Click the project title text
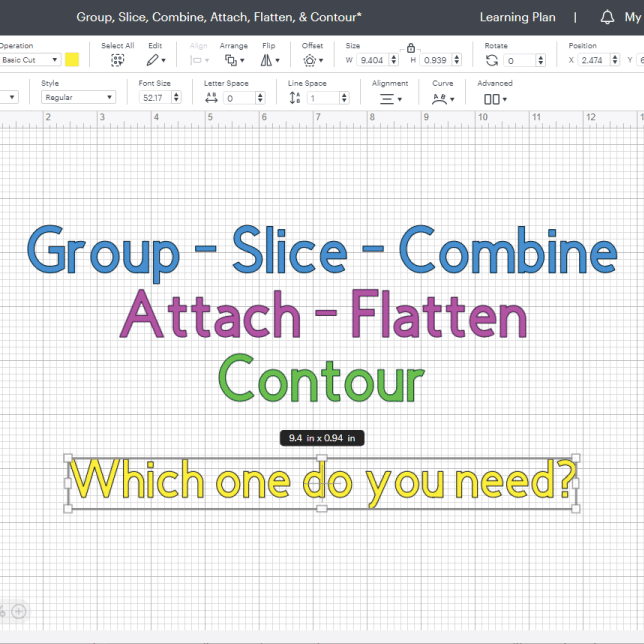Image resolution: width=644 pixels, height=644 pixels. [219, 17]
